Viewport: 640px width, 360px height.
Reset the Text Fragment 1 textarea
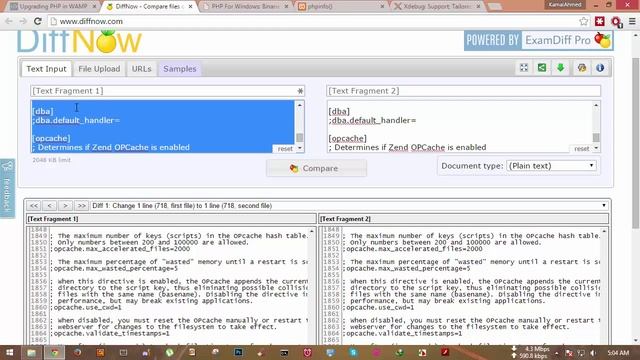coord(285,149)
